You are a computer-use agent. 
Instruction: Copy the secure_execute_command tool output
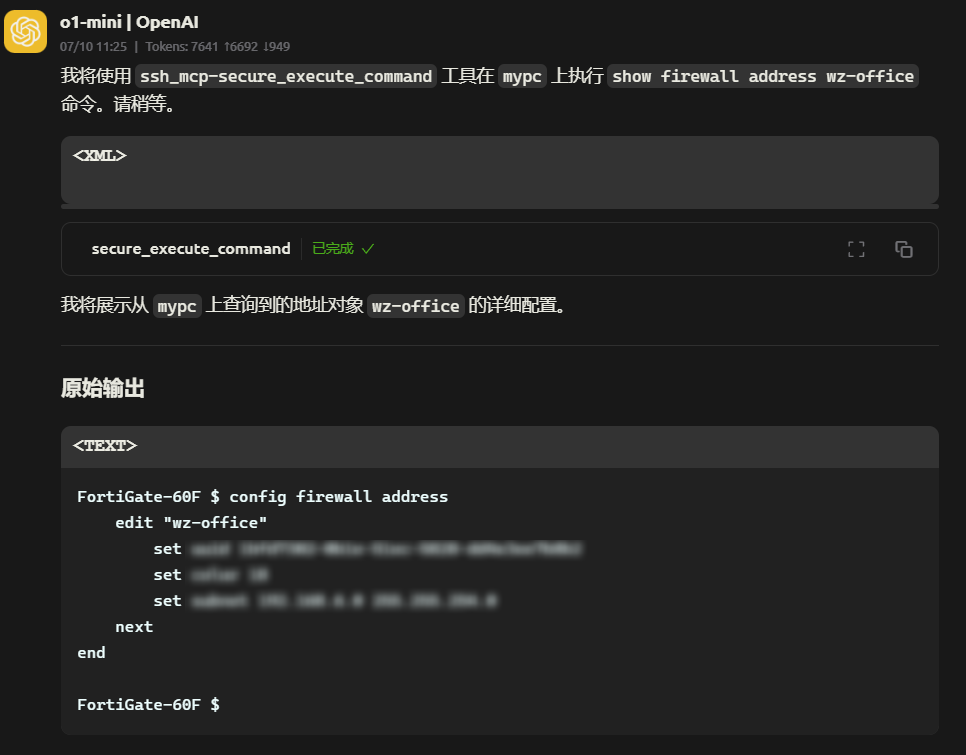click(x=903, y=249)
